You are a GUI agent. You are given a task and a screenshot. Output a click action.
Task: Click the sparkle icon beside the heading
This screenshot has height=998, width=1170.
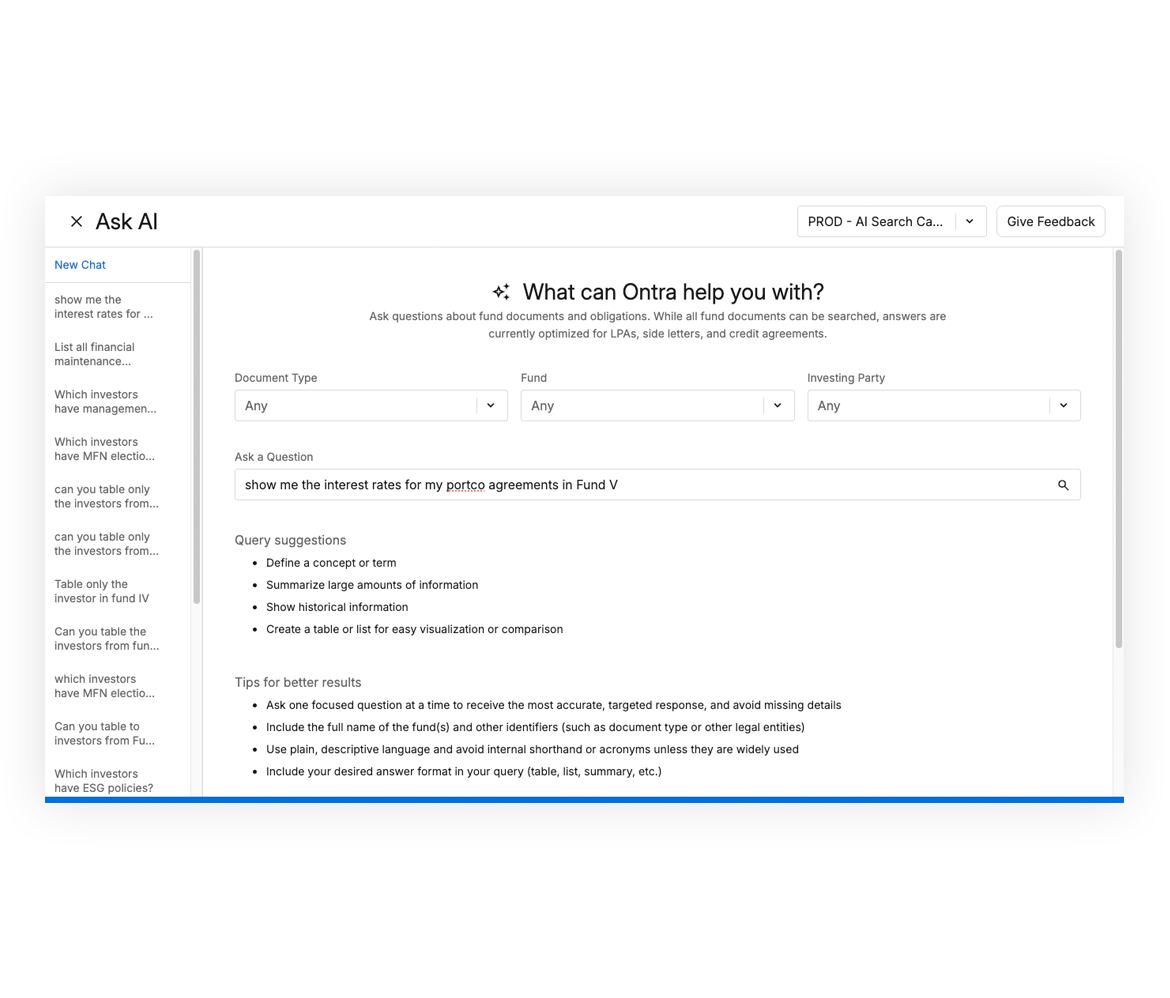(x=501, y=292)
